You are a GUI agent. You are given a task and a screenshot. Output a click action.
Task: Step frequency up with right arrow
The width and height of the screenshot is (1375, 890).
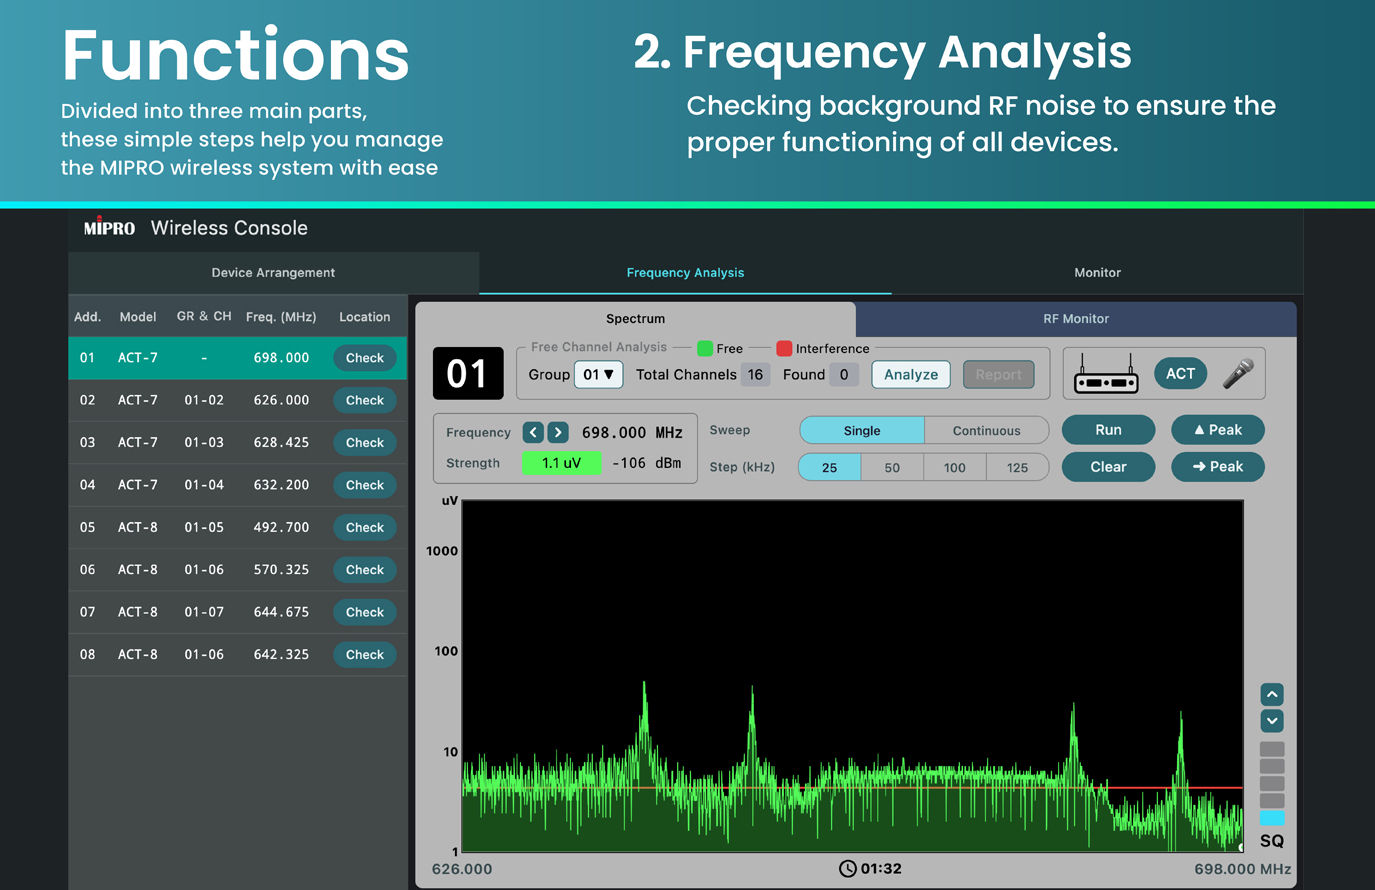(558, 432)
